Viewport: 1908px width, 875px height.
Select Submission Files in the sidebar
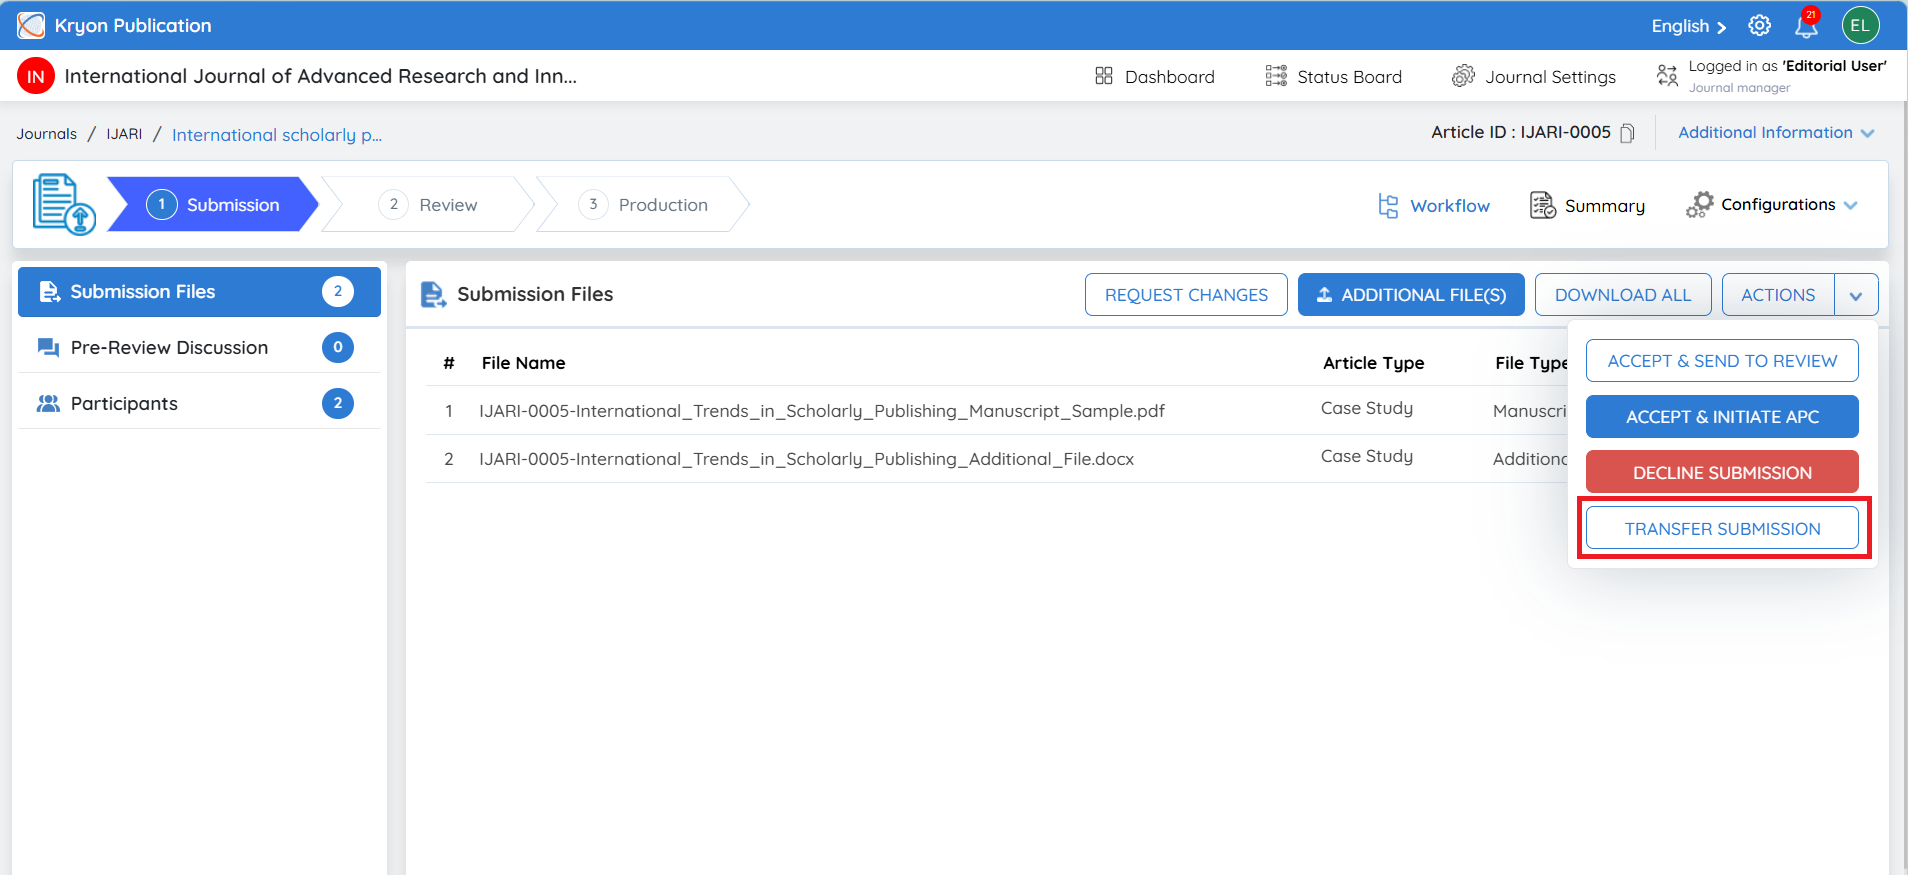click(x=199, y=292)
